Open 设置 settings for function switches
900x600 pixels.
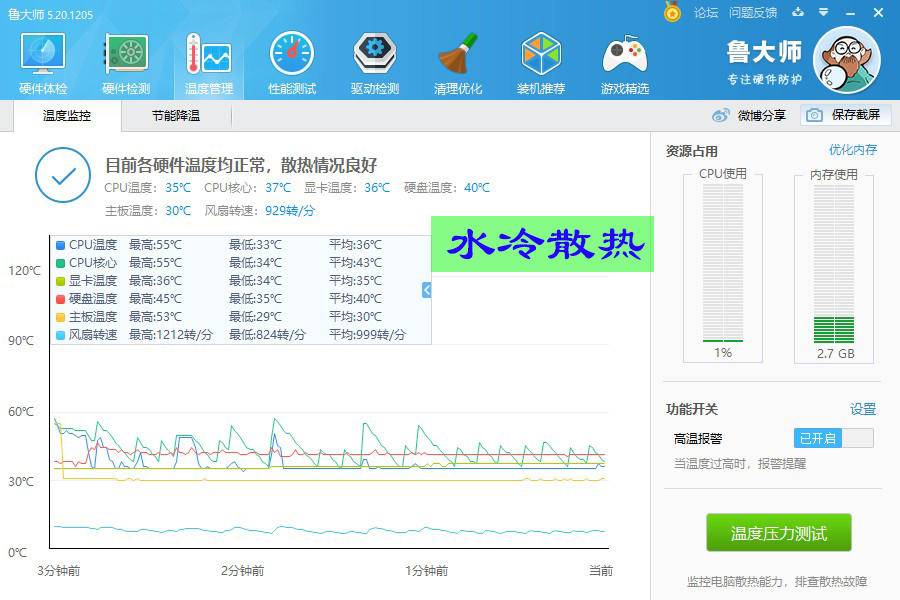point(864,408)
